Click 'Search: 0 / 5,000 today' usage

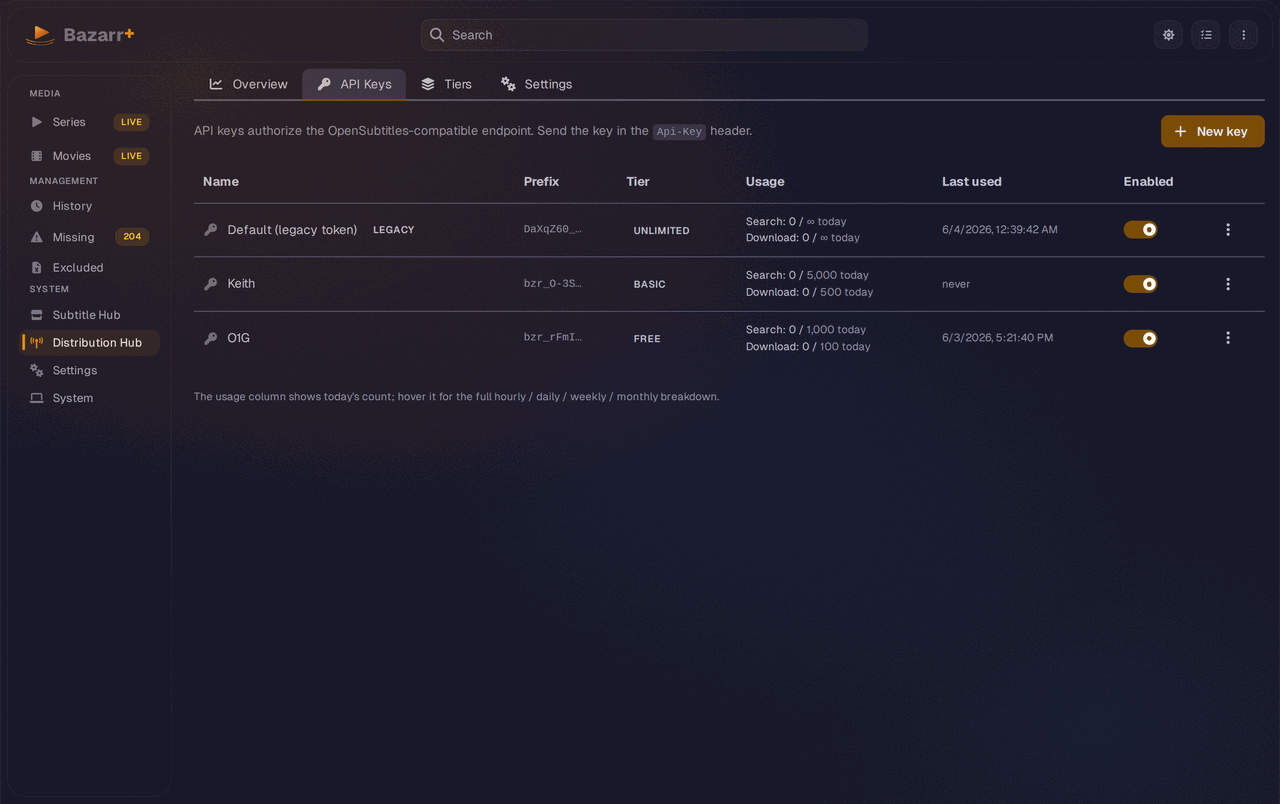click(807, 275)
